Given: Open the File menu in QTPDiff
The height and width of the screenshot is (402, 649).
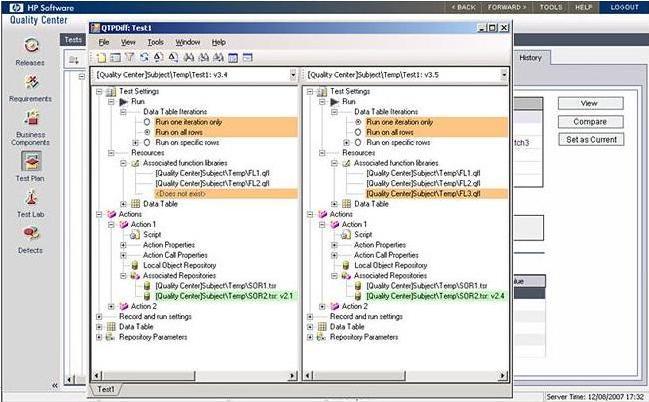Looking at the screenshot, I should tap(104, 42).
